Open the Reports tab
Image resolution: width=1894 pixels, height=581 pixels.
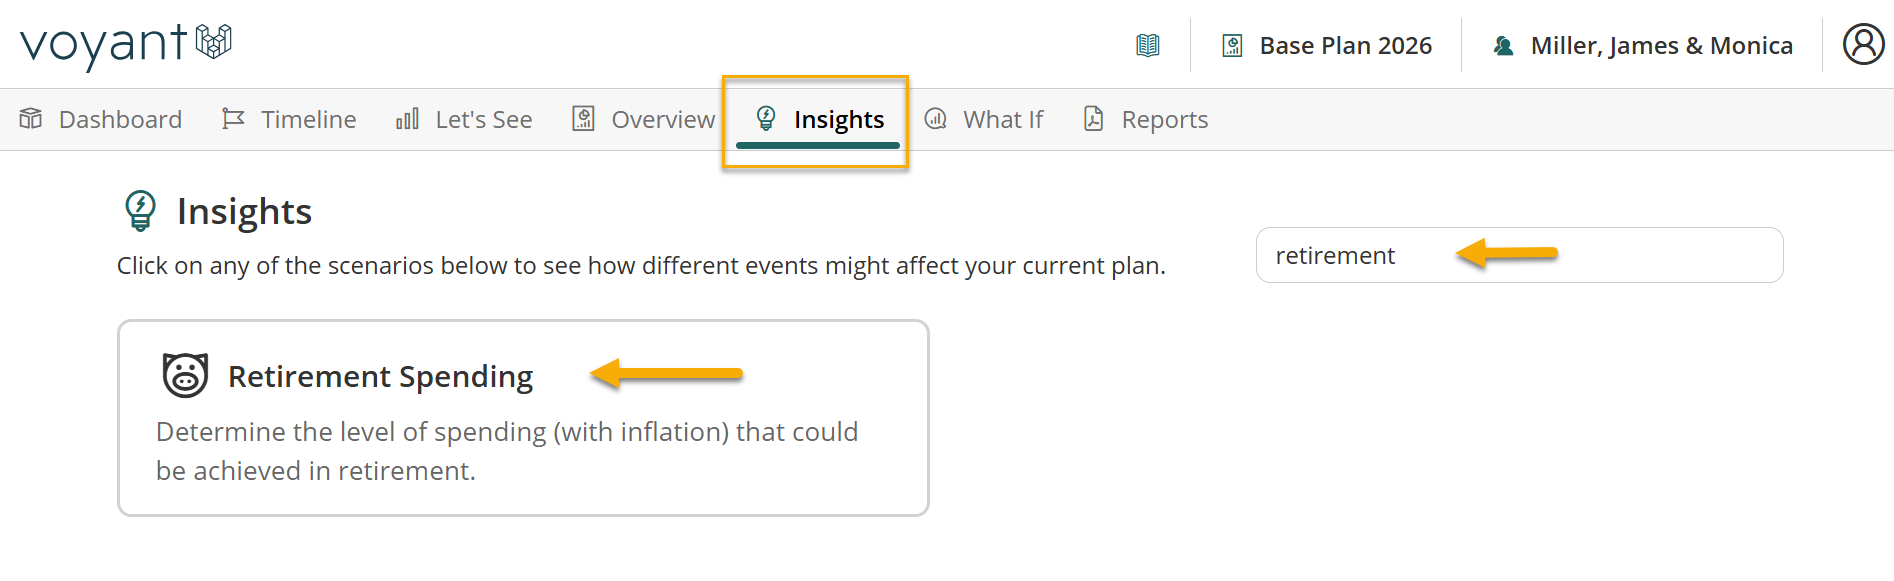(1146, 119)
